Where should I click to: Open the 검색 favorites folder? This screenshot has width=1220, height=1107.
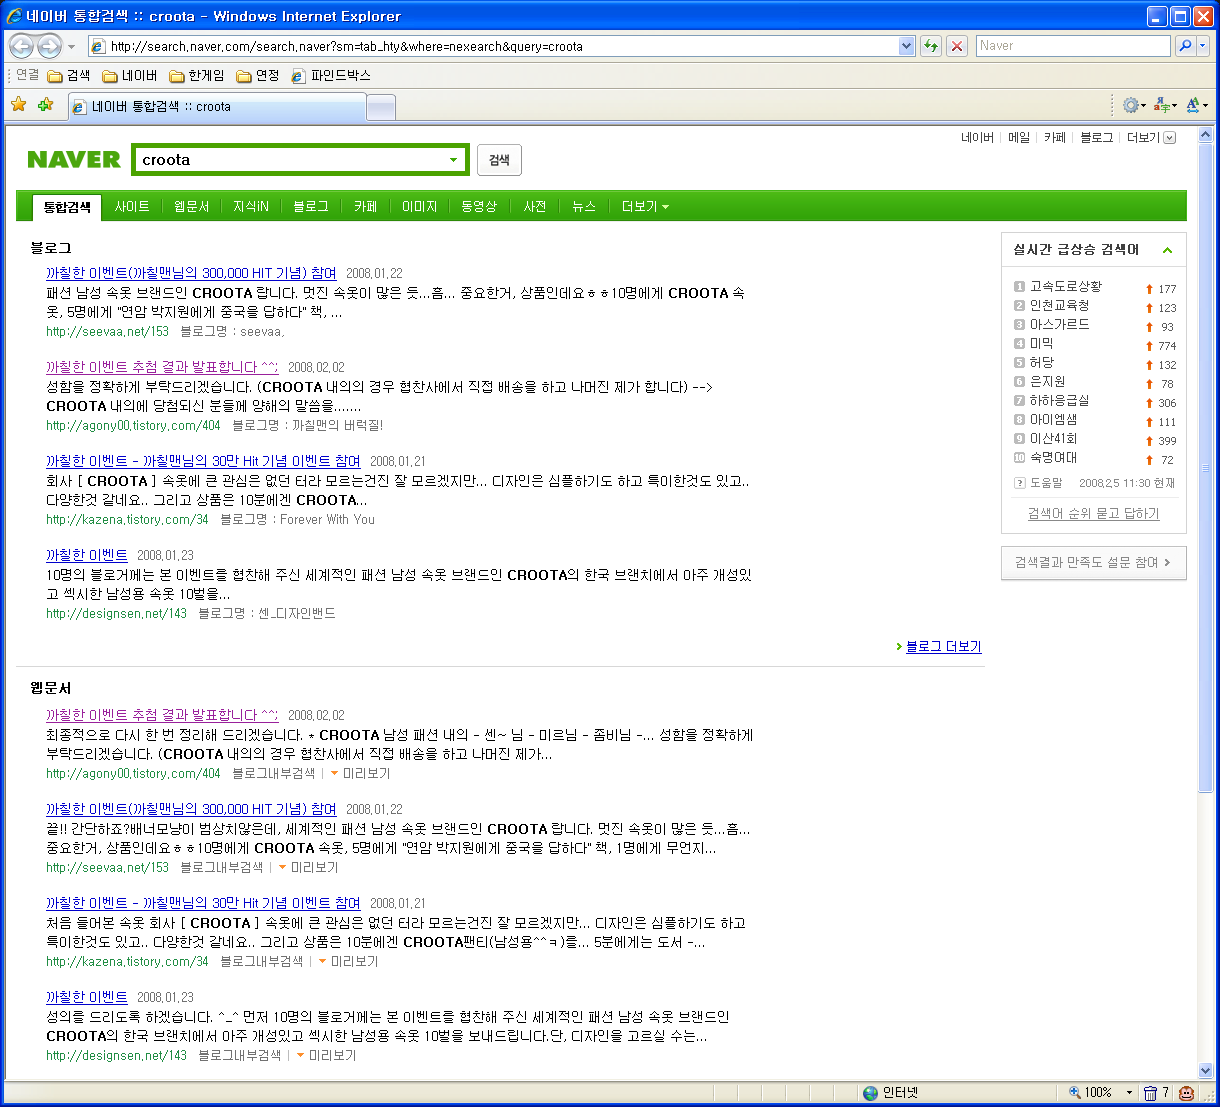[x=70, y=75]
